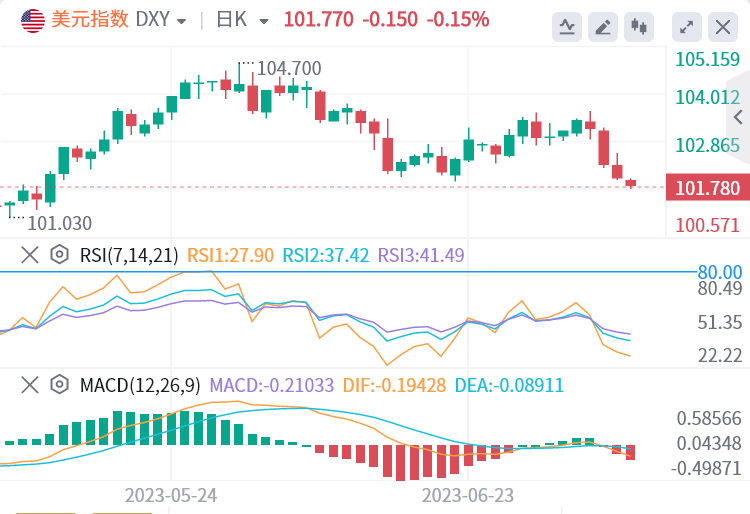Remove the MACD indicator with X
This screenshot has width=750, height=514.
(x=30, y=384)
